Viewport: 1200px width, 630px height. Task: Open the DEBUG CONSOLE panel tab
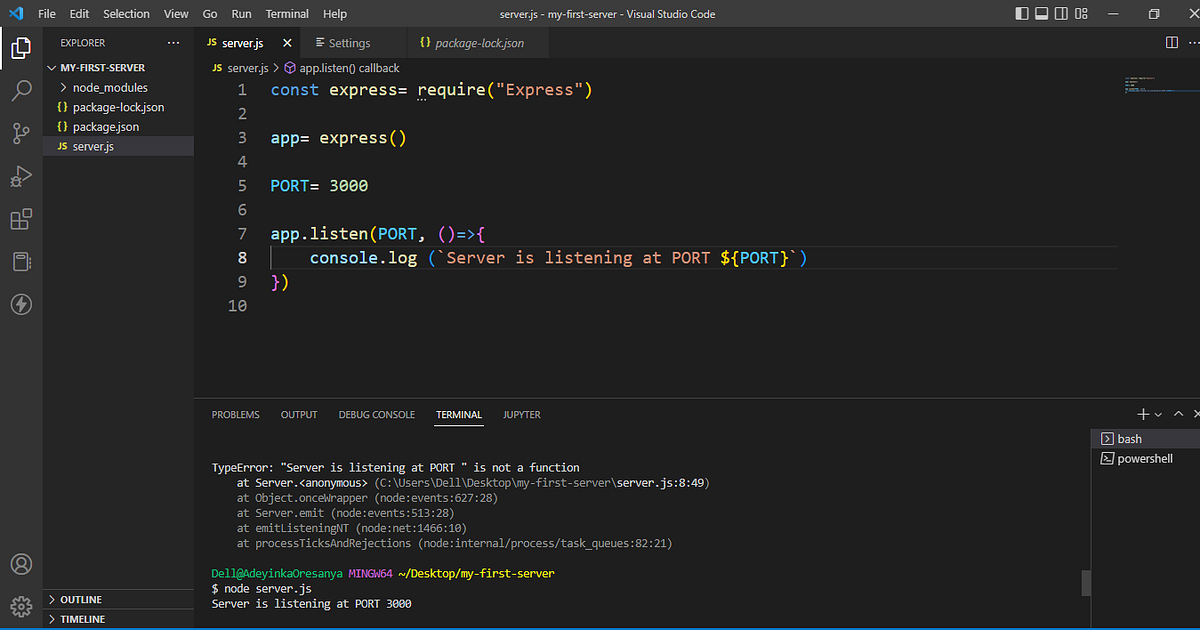click(377, 414)
